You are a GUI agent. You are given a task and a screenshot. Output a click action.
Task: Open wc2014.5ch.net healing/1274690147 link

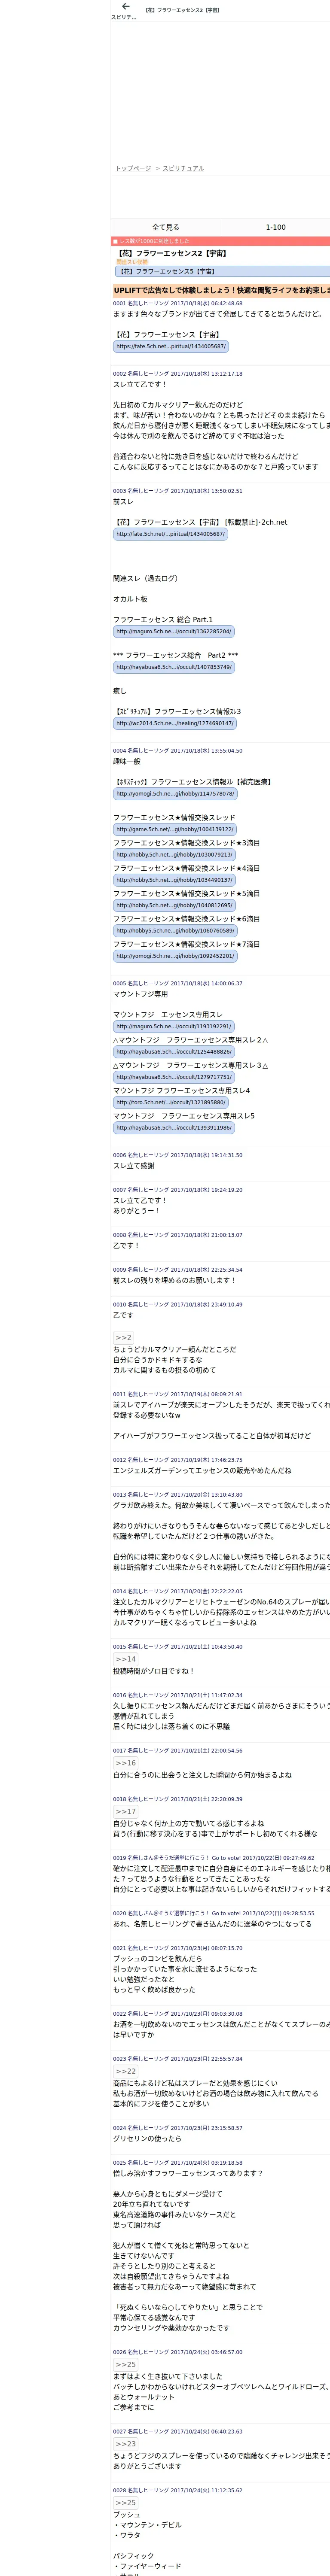point(174,723)
